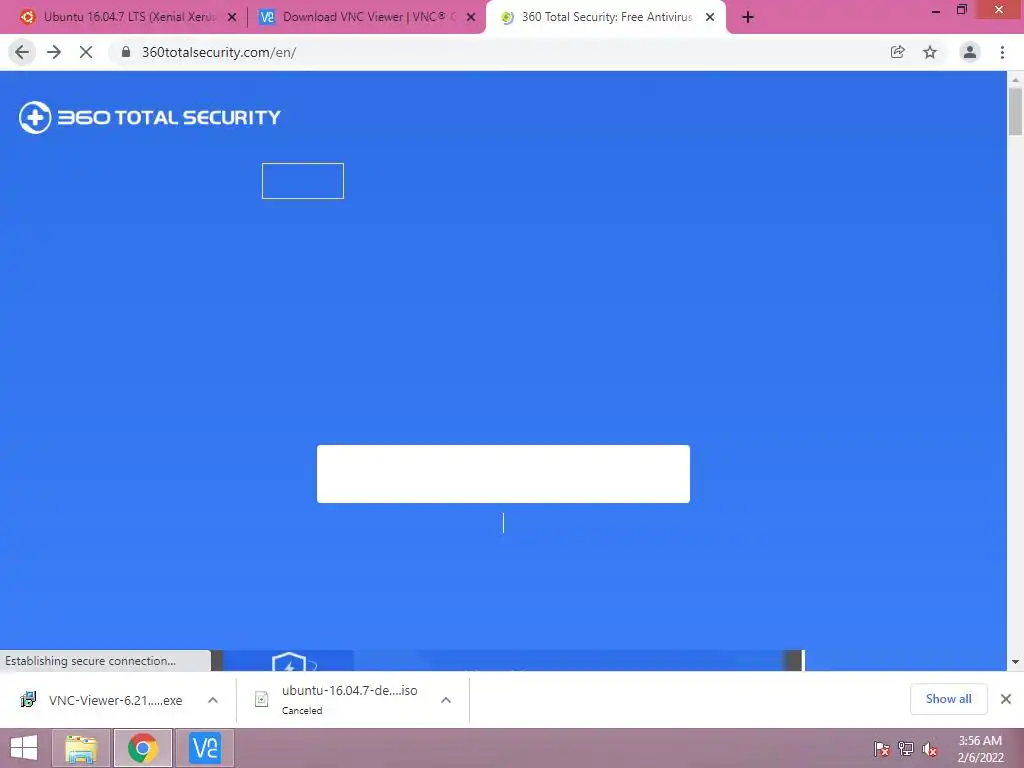The image size is (1024, 768).
Task: Open Windows Start menu
Action: tap(24, 748)
